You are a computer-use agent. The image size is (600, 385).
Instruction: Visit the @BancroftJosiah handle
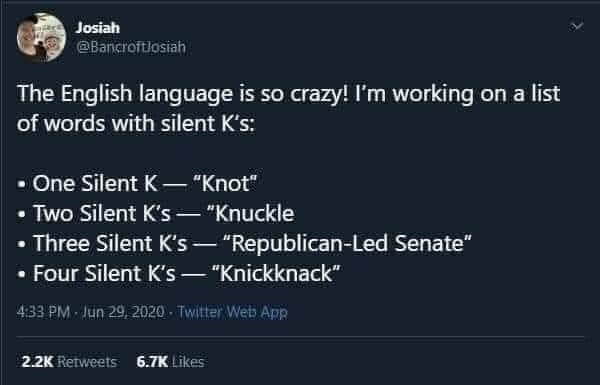click(131, 47)
